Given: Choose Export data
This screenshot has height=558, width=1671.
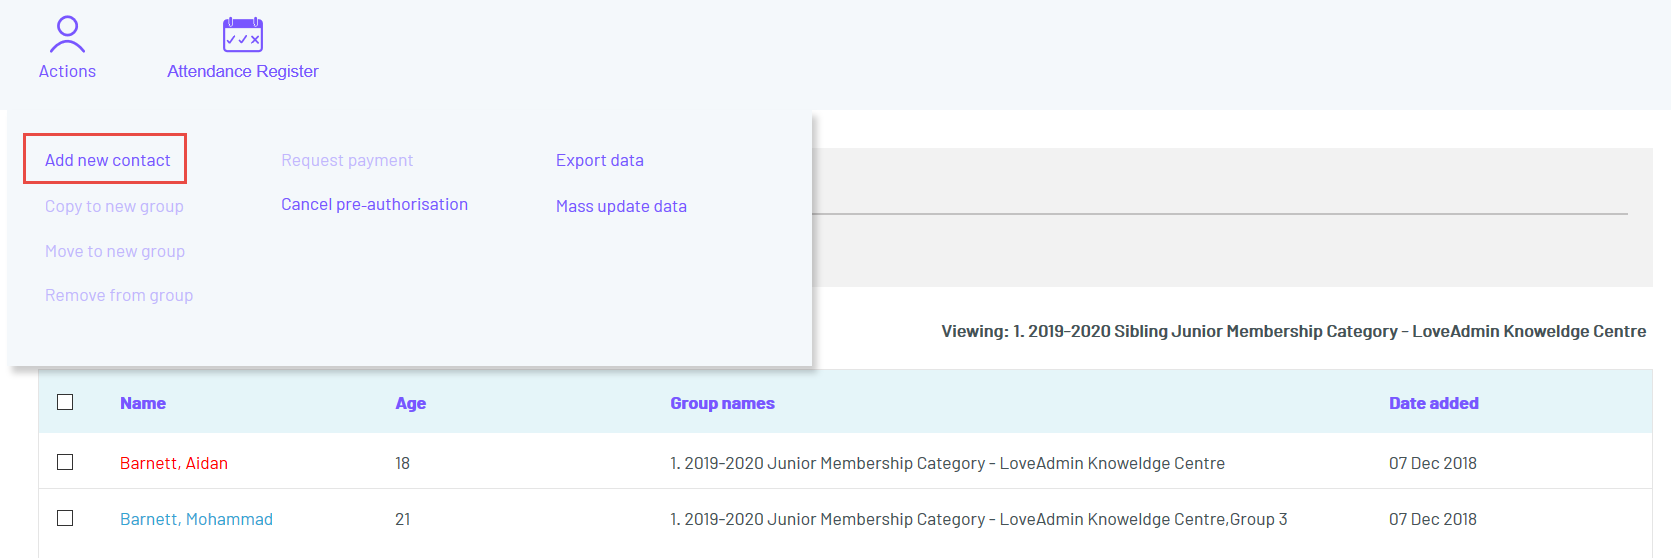Looking at the screenshot, I should tap(600, 160).
